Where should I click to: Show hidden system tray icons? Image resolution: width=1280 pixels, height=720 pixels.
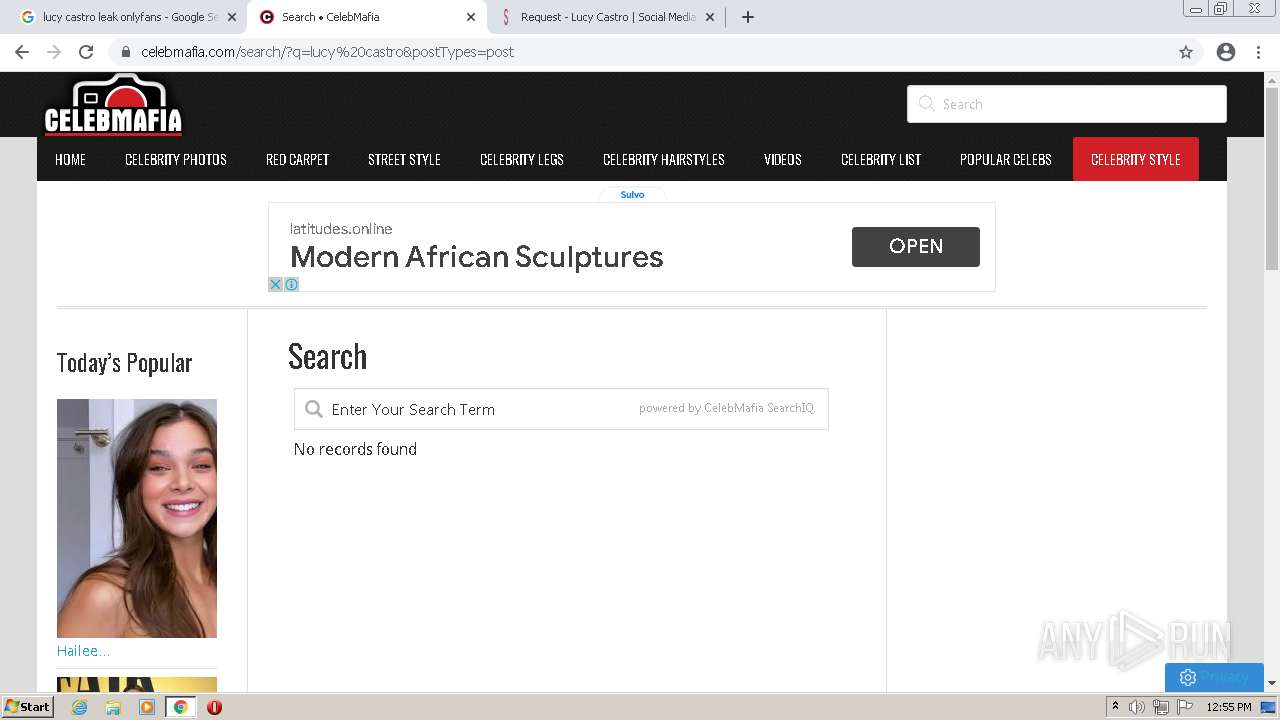click(x=1115, y=707)
